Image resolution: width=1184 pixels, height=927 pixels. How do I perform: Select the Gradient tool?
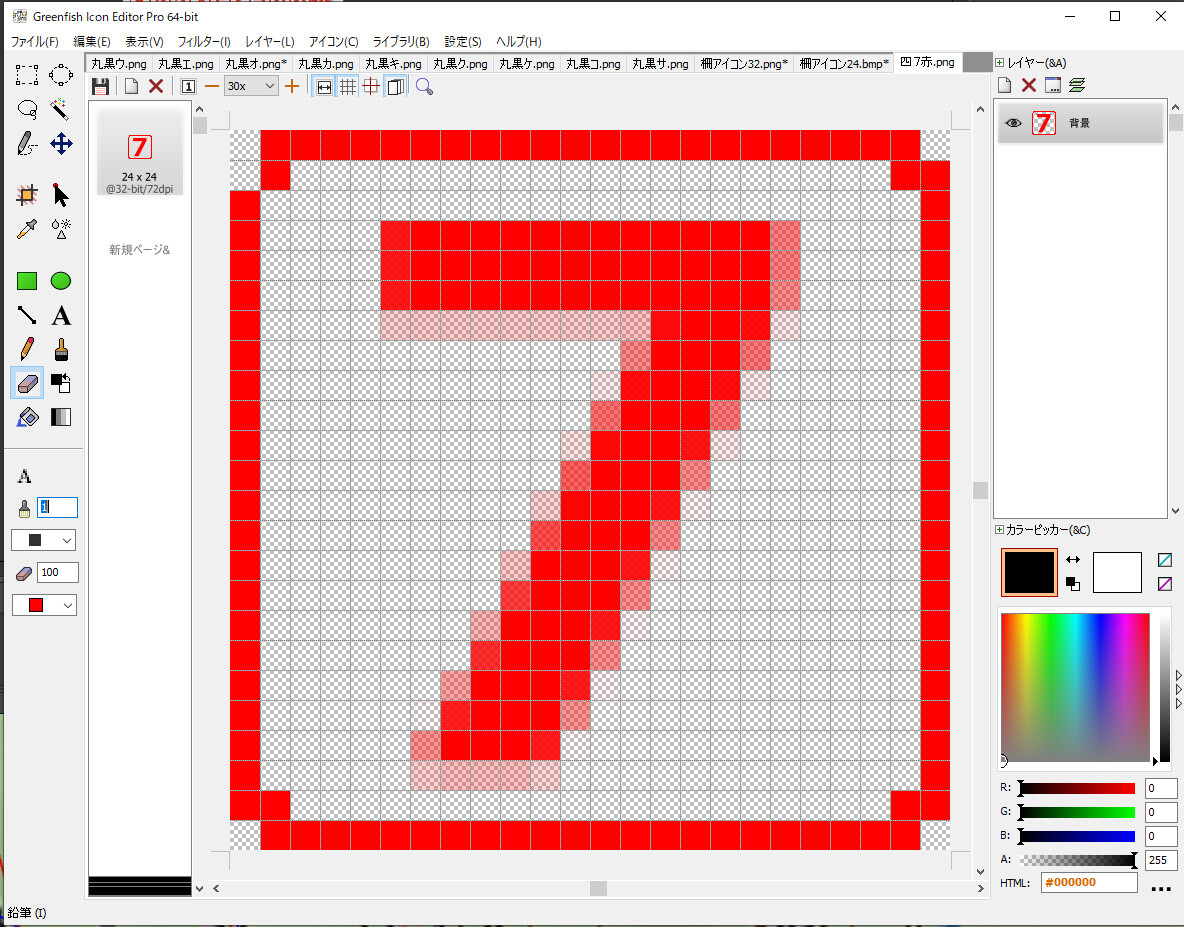[x=61, y=417]
